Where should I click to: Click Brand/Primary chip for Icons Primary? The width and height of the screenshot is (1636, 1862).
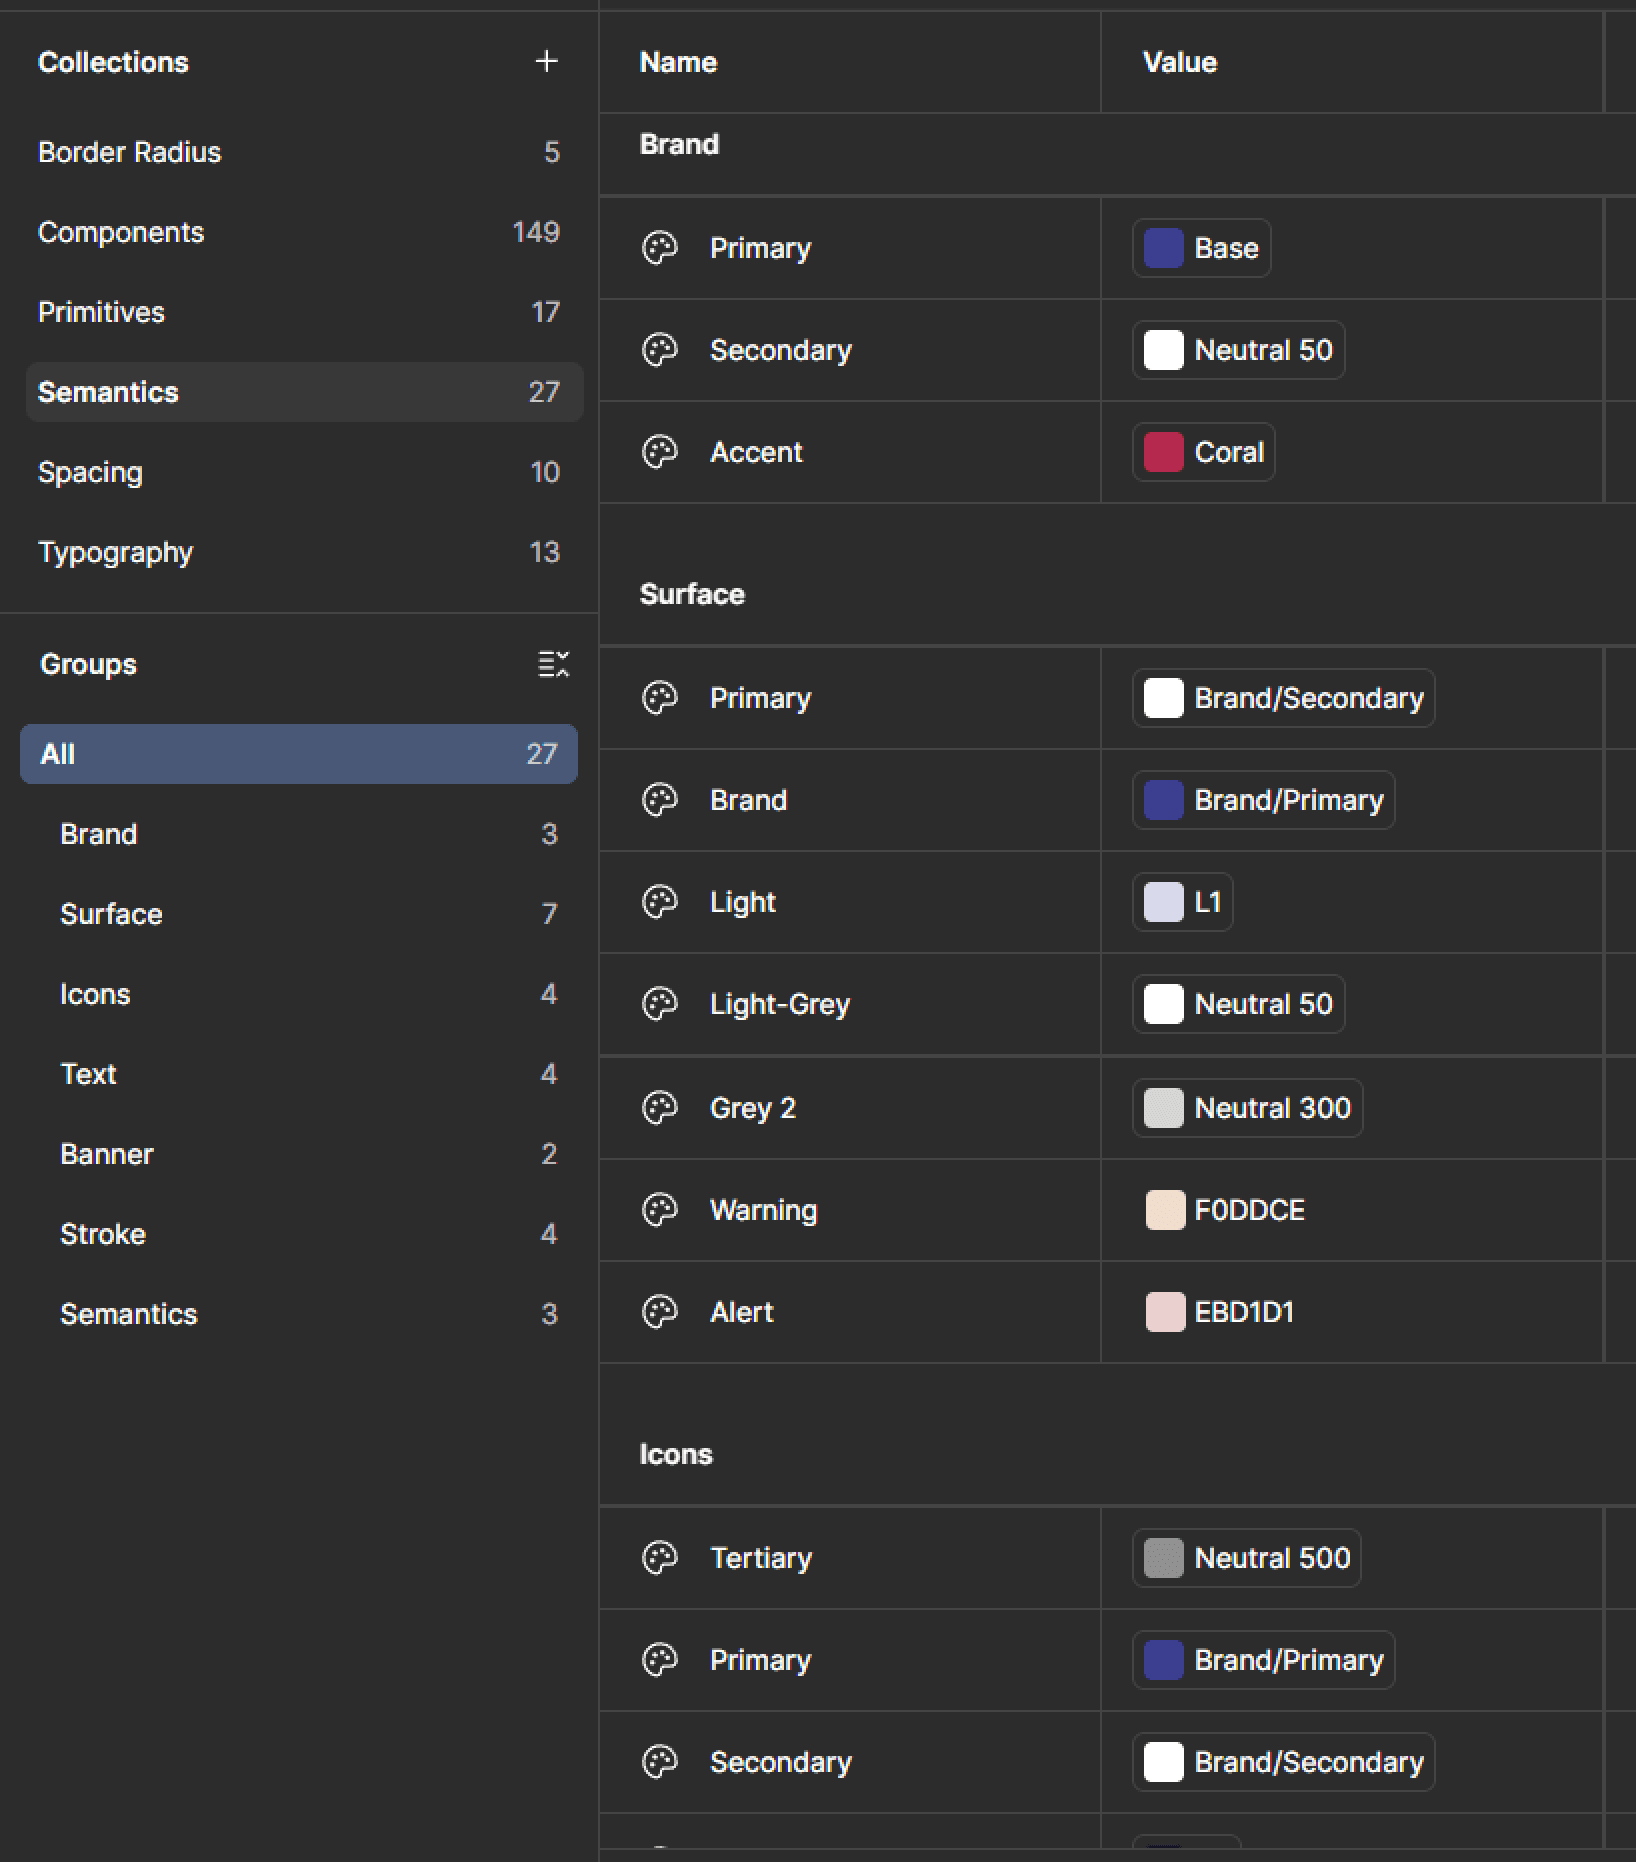(x=1264, y=1660)
